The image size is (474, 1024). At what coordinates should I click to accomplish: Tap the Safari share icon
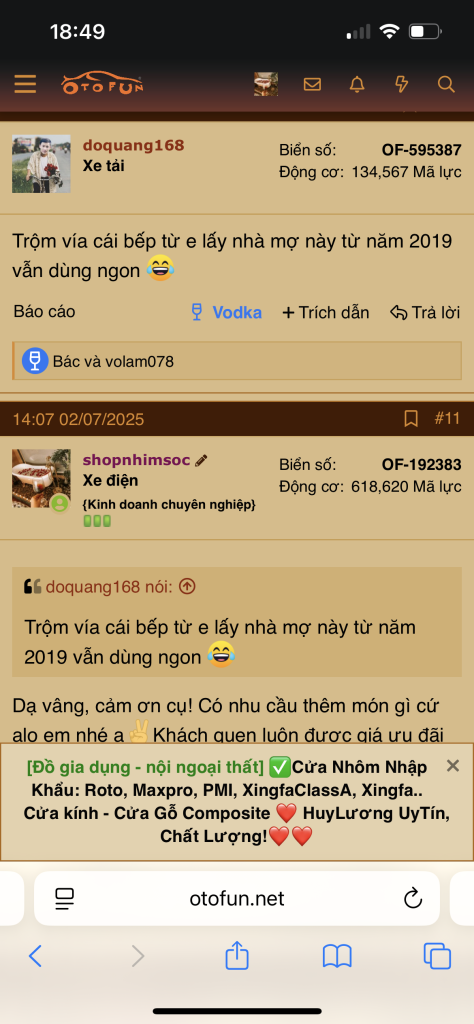pyautogui.click(x=237, y=955)
